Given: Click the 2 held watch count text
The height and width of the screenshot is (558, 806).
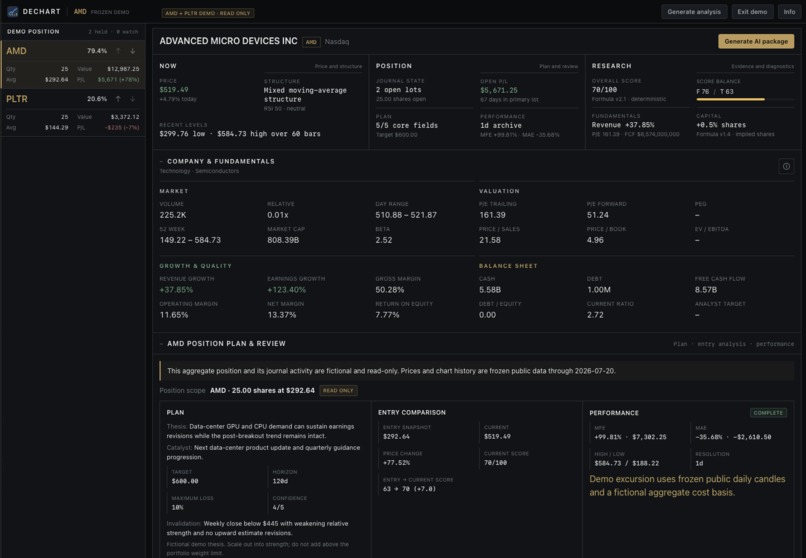Looking at the screenshot, I should click(113, 32).
